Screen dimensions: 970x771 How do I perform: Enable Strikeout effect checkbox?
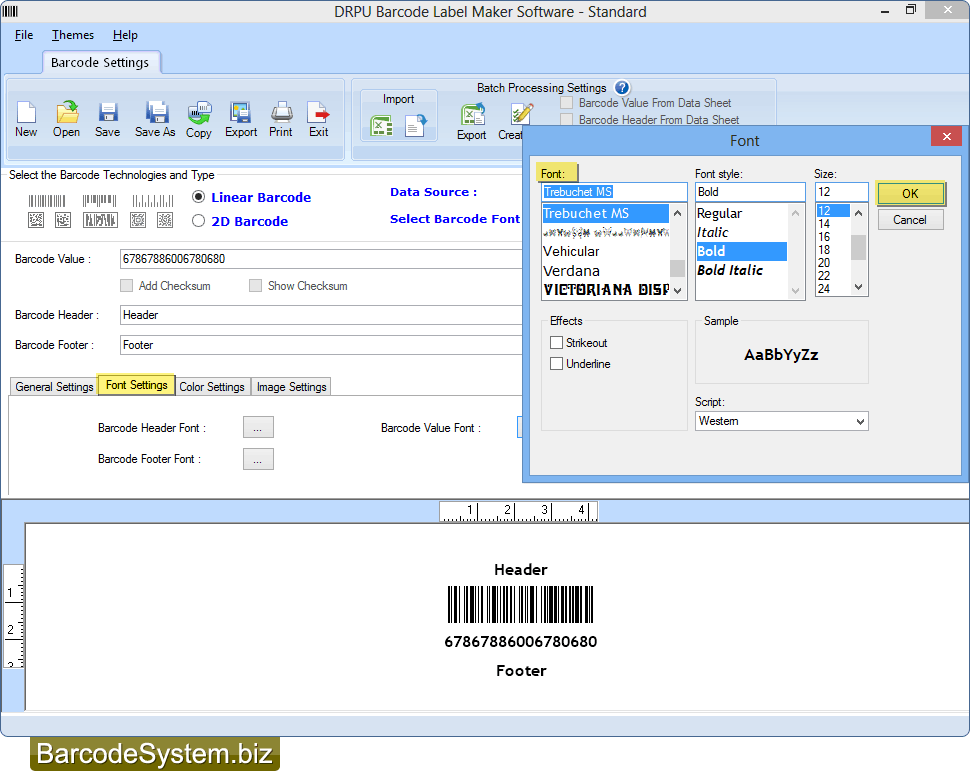click(557, 343)
